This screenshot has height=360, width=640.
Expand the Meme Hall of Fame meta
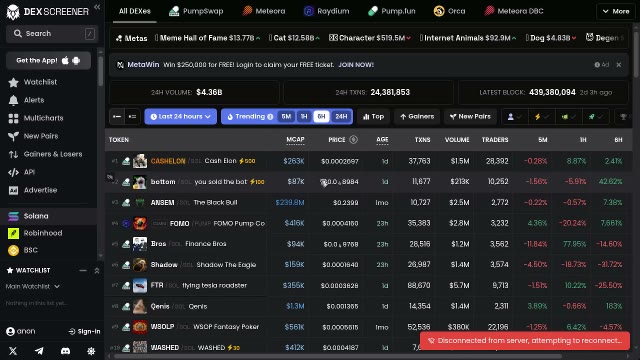pyautogui.click(x=207, y=38)
